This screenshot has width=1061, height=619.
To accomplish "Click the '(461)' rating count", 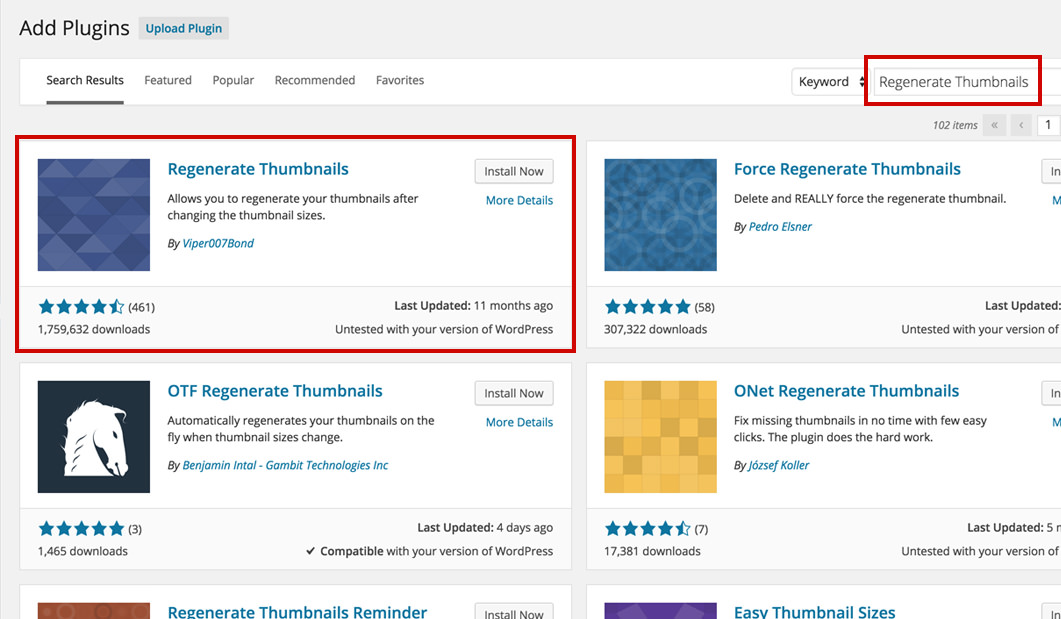I will (x=141, y=307).
